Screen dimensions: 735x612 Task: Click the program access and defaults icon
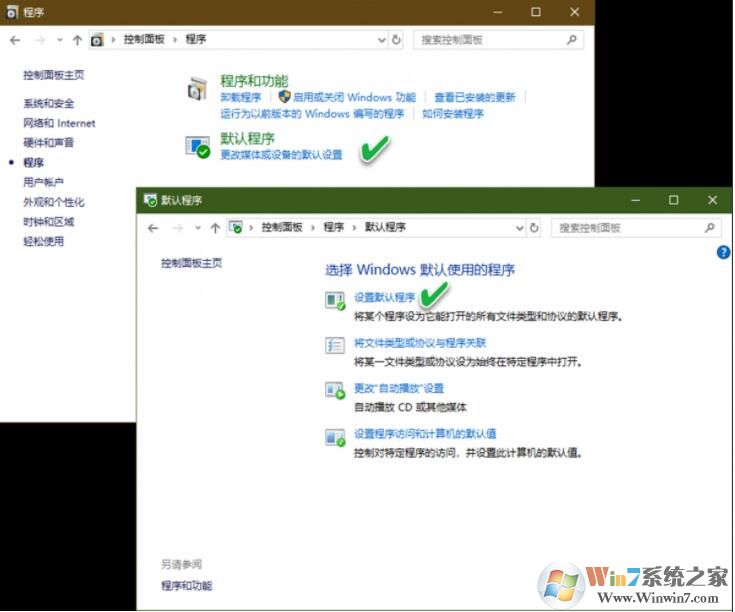point(335,435)
